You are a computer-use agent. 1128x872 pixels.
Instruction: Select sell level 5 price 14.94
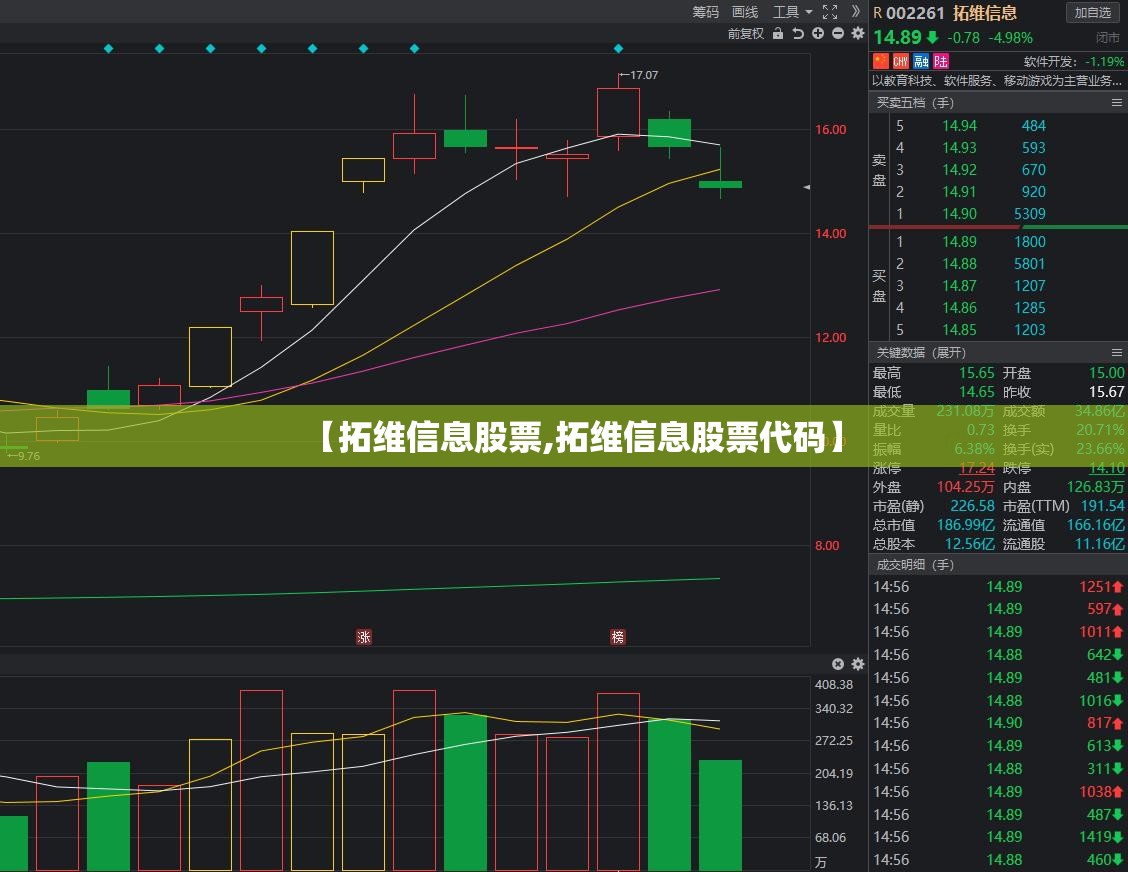coord(960,126)
